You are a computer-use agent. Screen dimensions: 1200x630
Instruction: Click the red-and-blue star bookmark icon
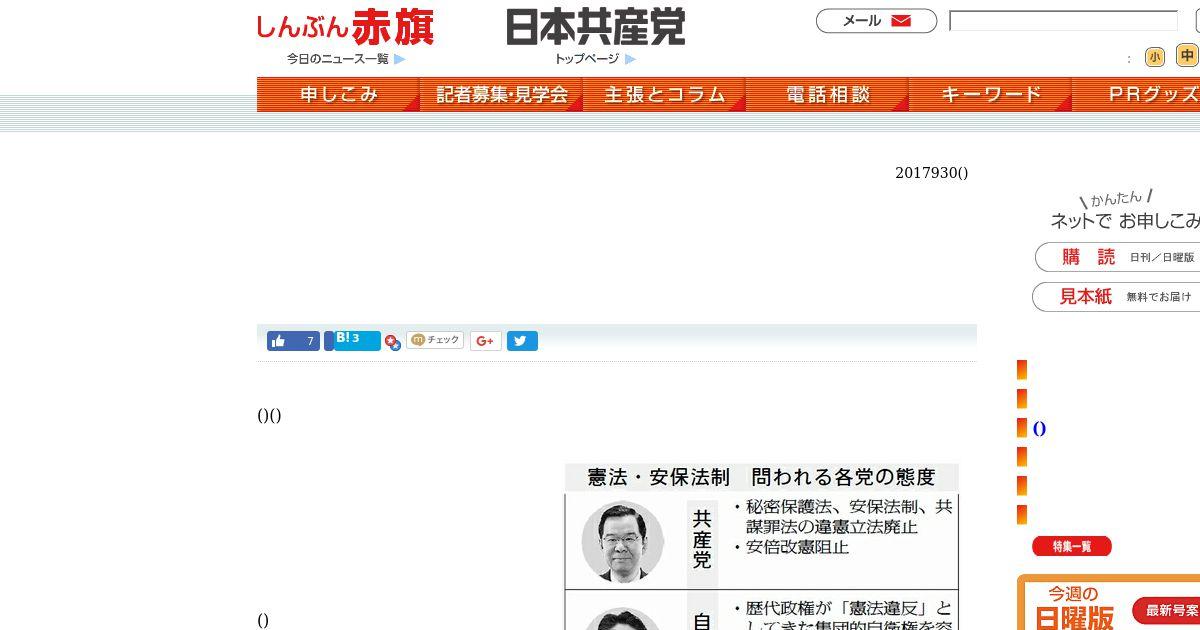point(393,343)
